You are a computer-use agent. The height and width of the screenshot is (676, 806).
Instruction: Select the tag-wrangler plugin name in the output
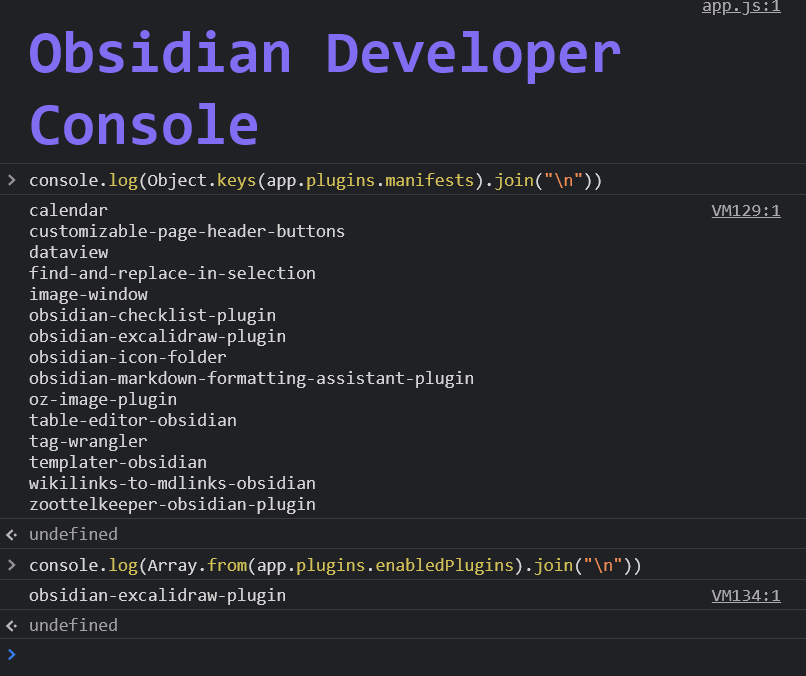[88, 441]
